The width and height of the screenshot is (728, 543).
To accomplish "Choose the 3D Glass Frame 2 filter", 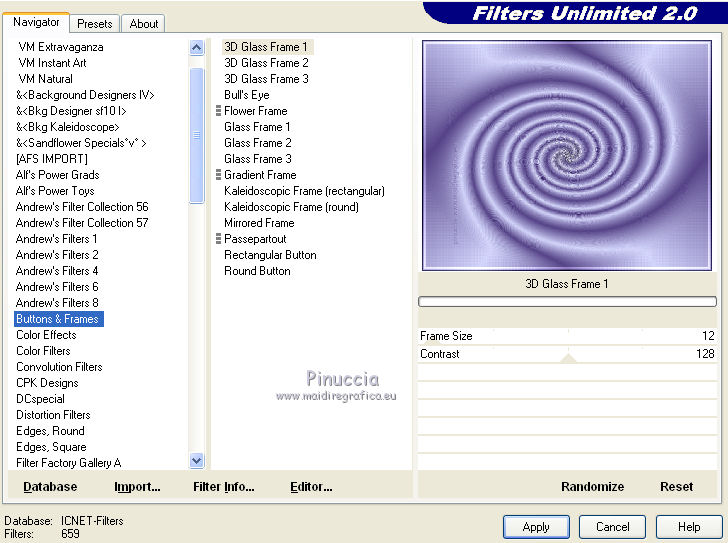I will click(x=266, y=63).
